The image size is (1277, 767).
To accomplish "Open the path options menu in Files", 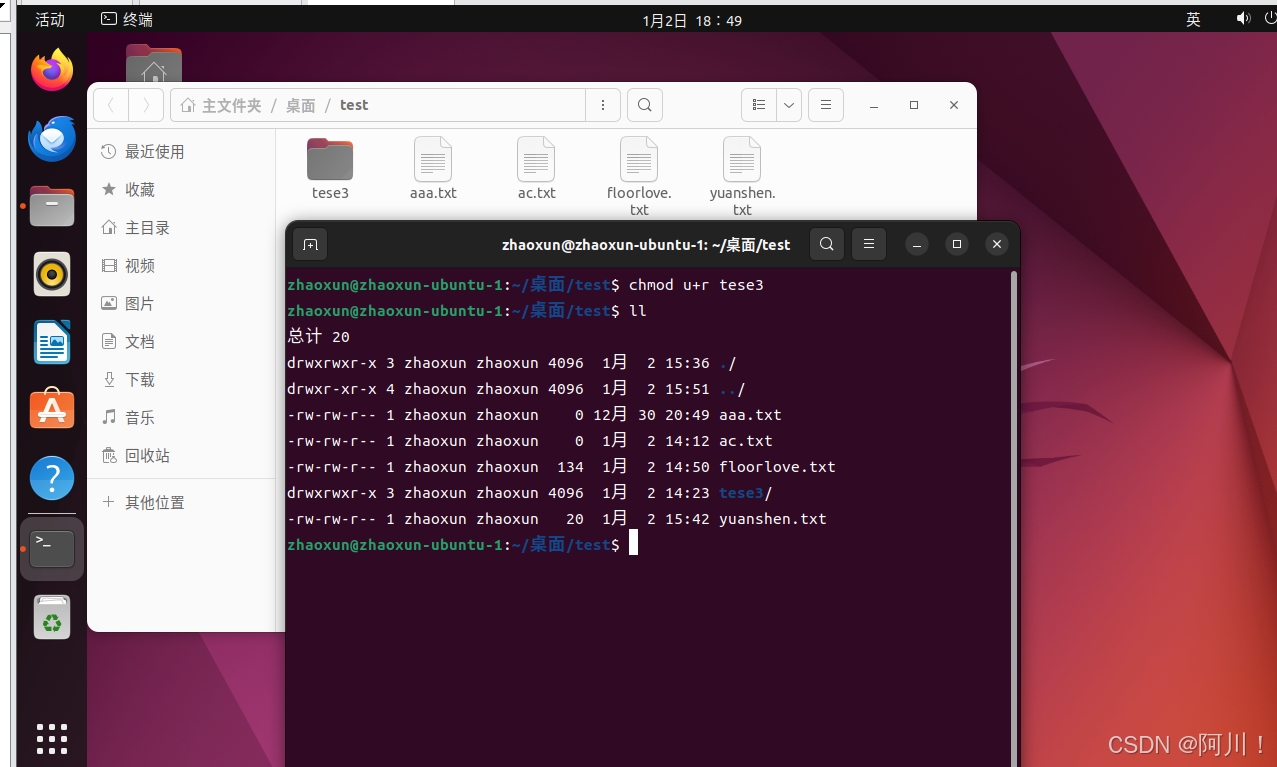I will click(x=602, y=105).
